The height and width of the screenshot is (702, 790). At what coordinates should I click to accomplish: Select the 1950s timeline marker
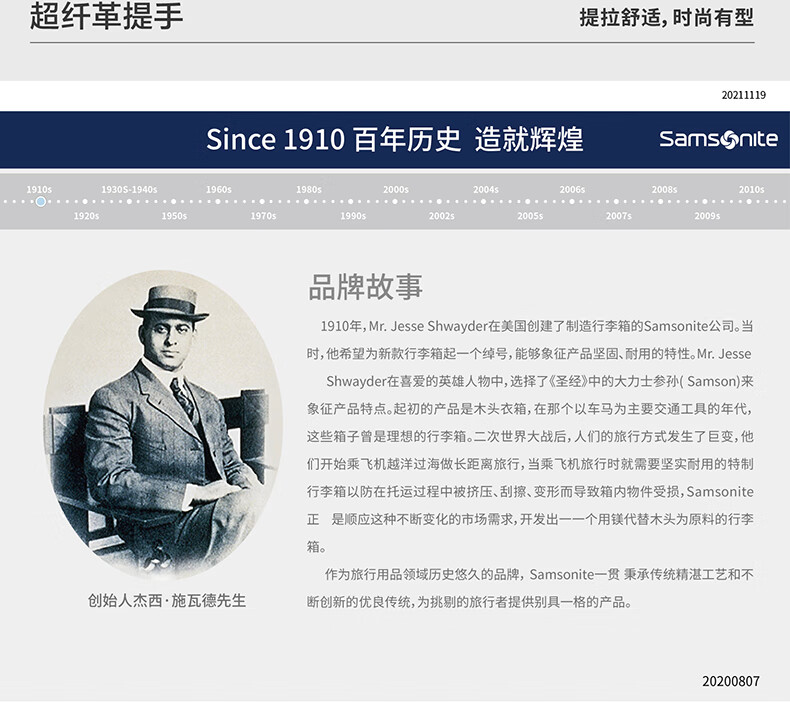click(x=174, y=202)
